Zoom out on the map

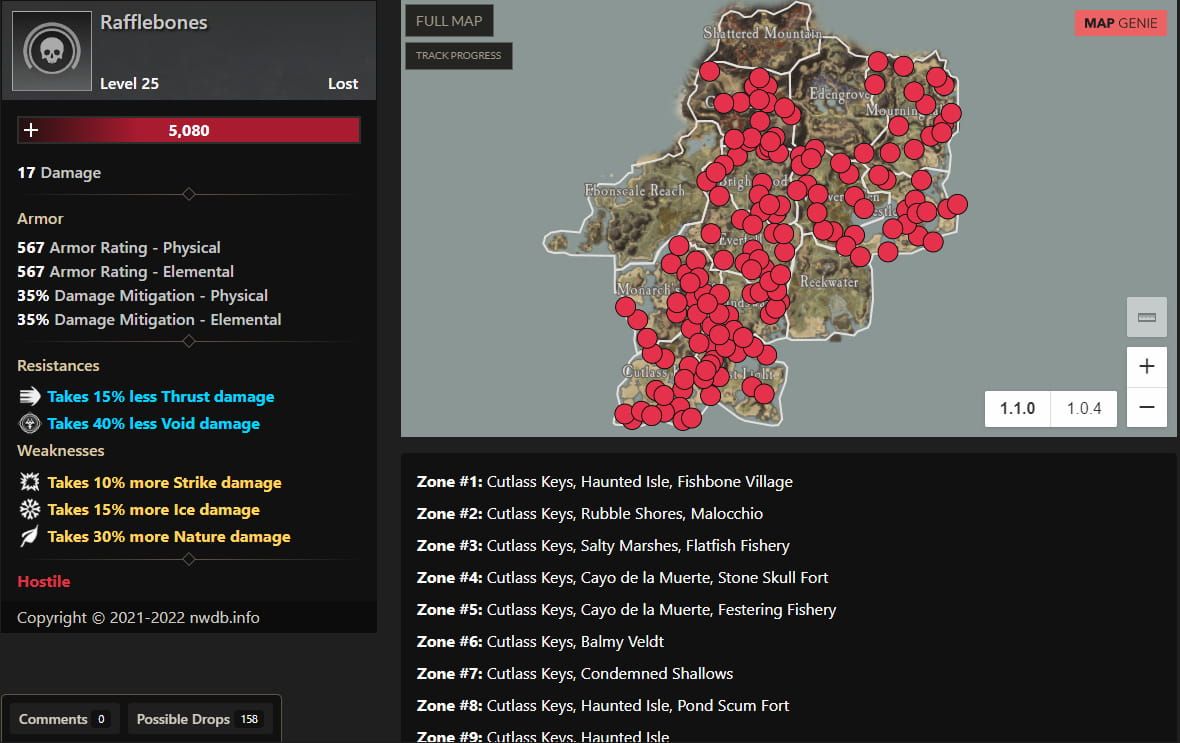(1146, 407)
